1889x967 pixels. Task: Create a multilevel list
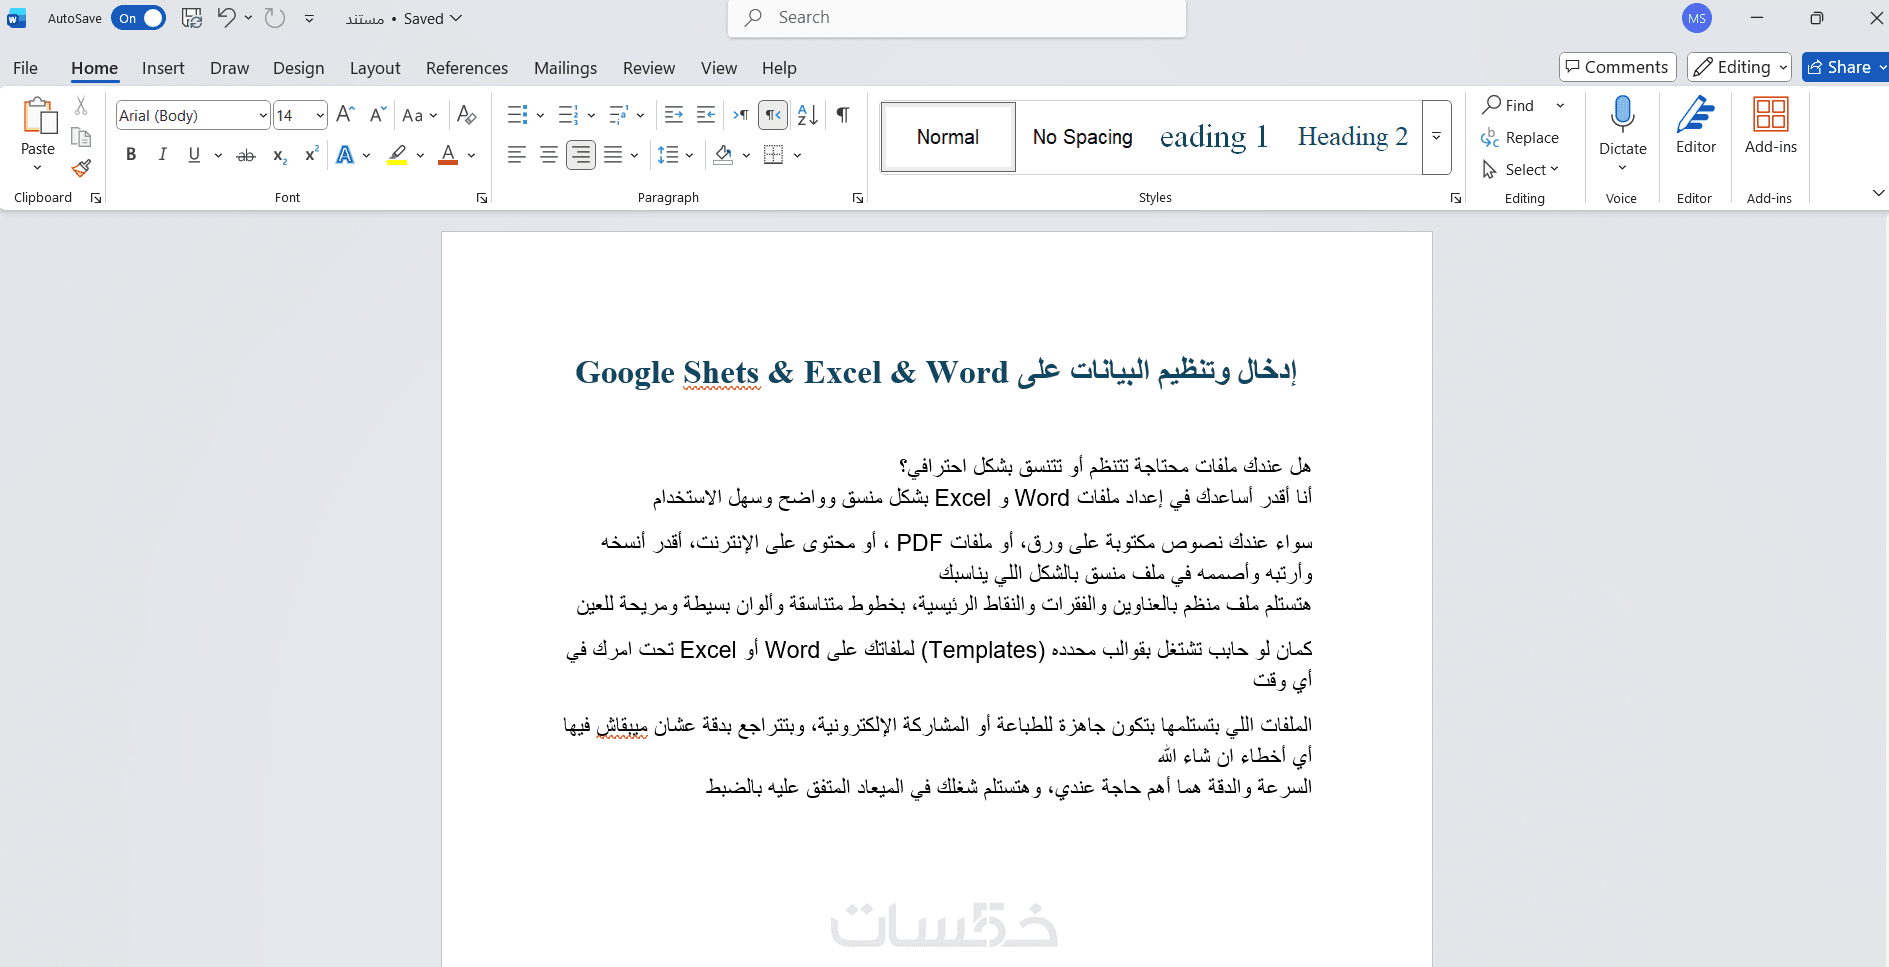(x=619, y=115)
